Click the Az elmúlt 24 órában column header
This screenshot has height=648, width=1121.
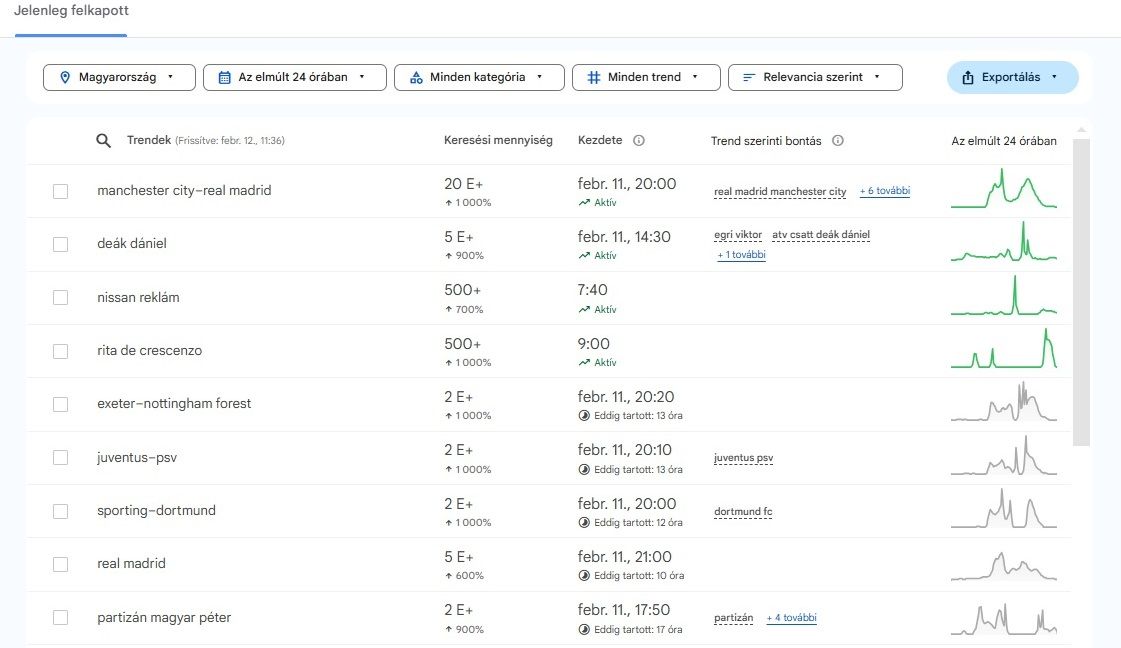1004,141
